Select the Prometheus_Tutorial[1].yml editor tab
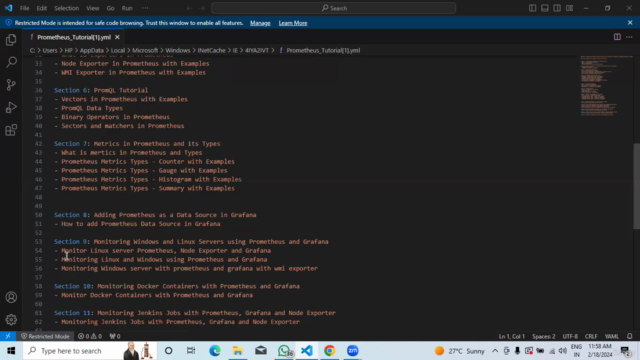Screen dimensions: 640x360 click(x=74, y=37)
